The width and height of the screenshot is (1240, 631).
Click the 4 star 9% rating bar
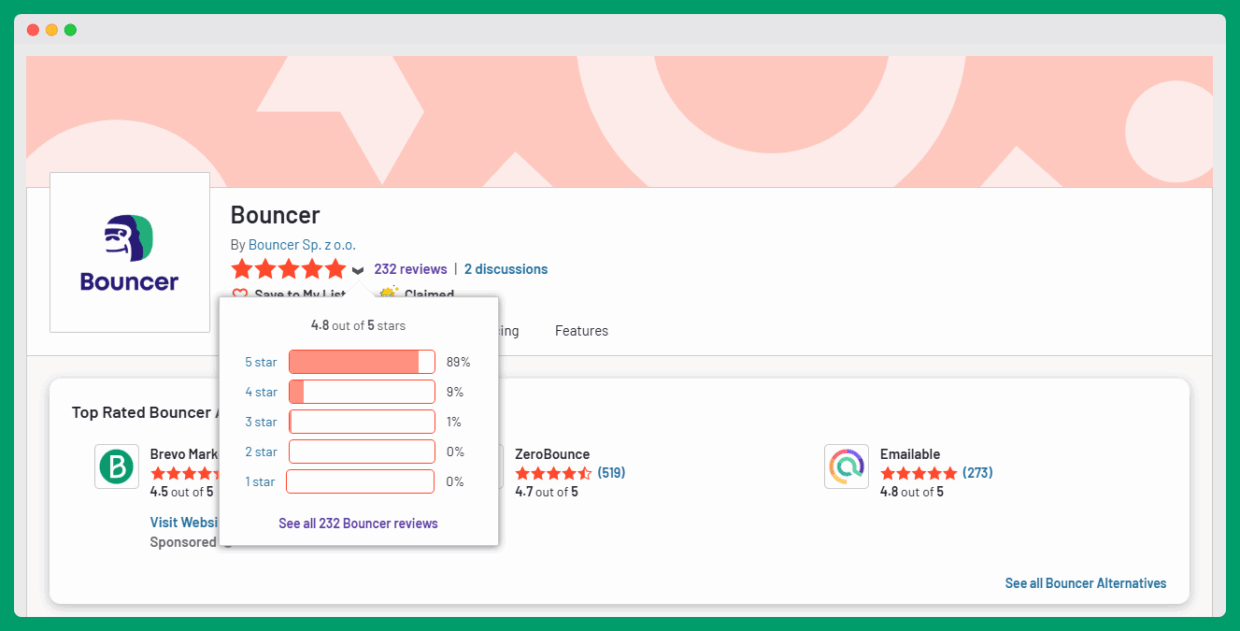tap(362, 392)
